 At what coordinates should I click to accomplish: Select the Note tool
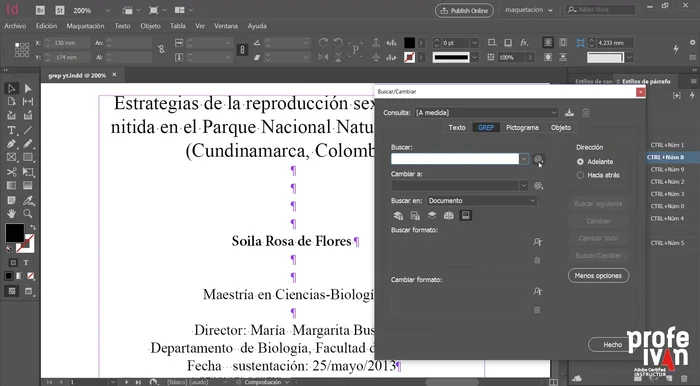click(x=12, y=200)
